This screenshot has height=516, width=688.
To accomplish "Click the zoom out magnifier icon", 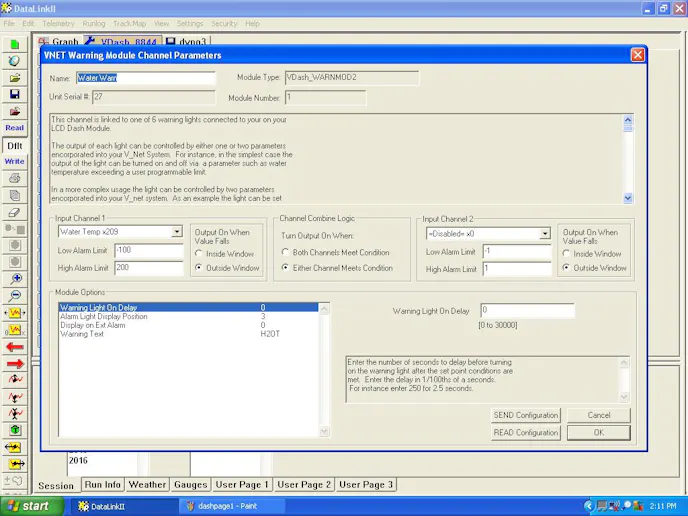I will coord(15,296).
